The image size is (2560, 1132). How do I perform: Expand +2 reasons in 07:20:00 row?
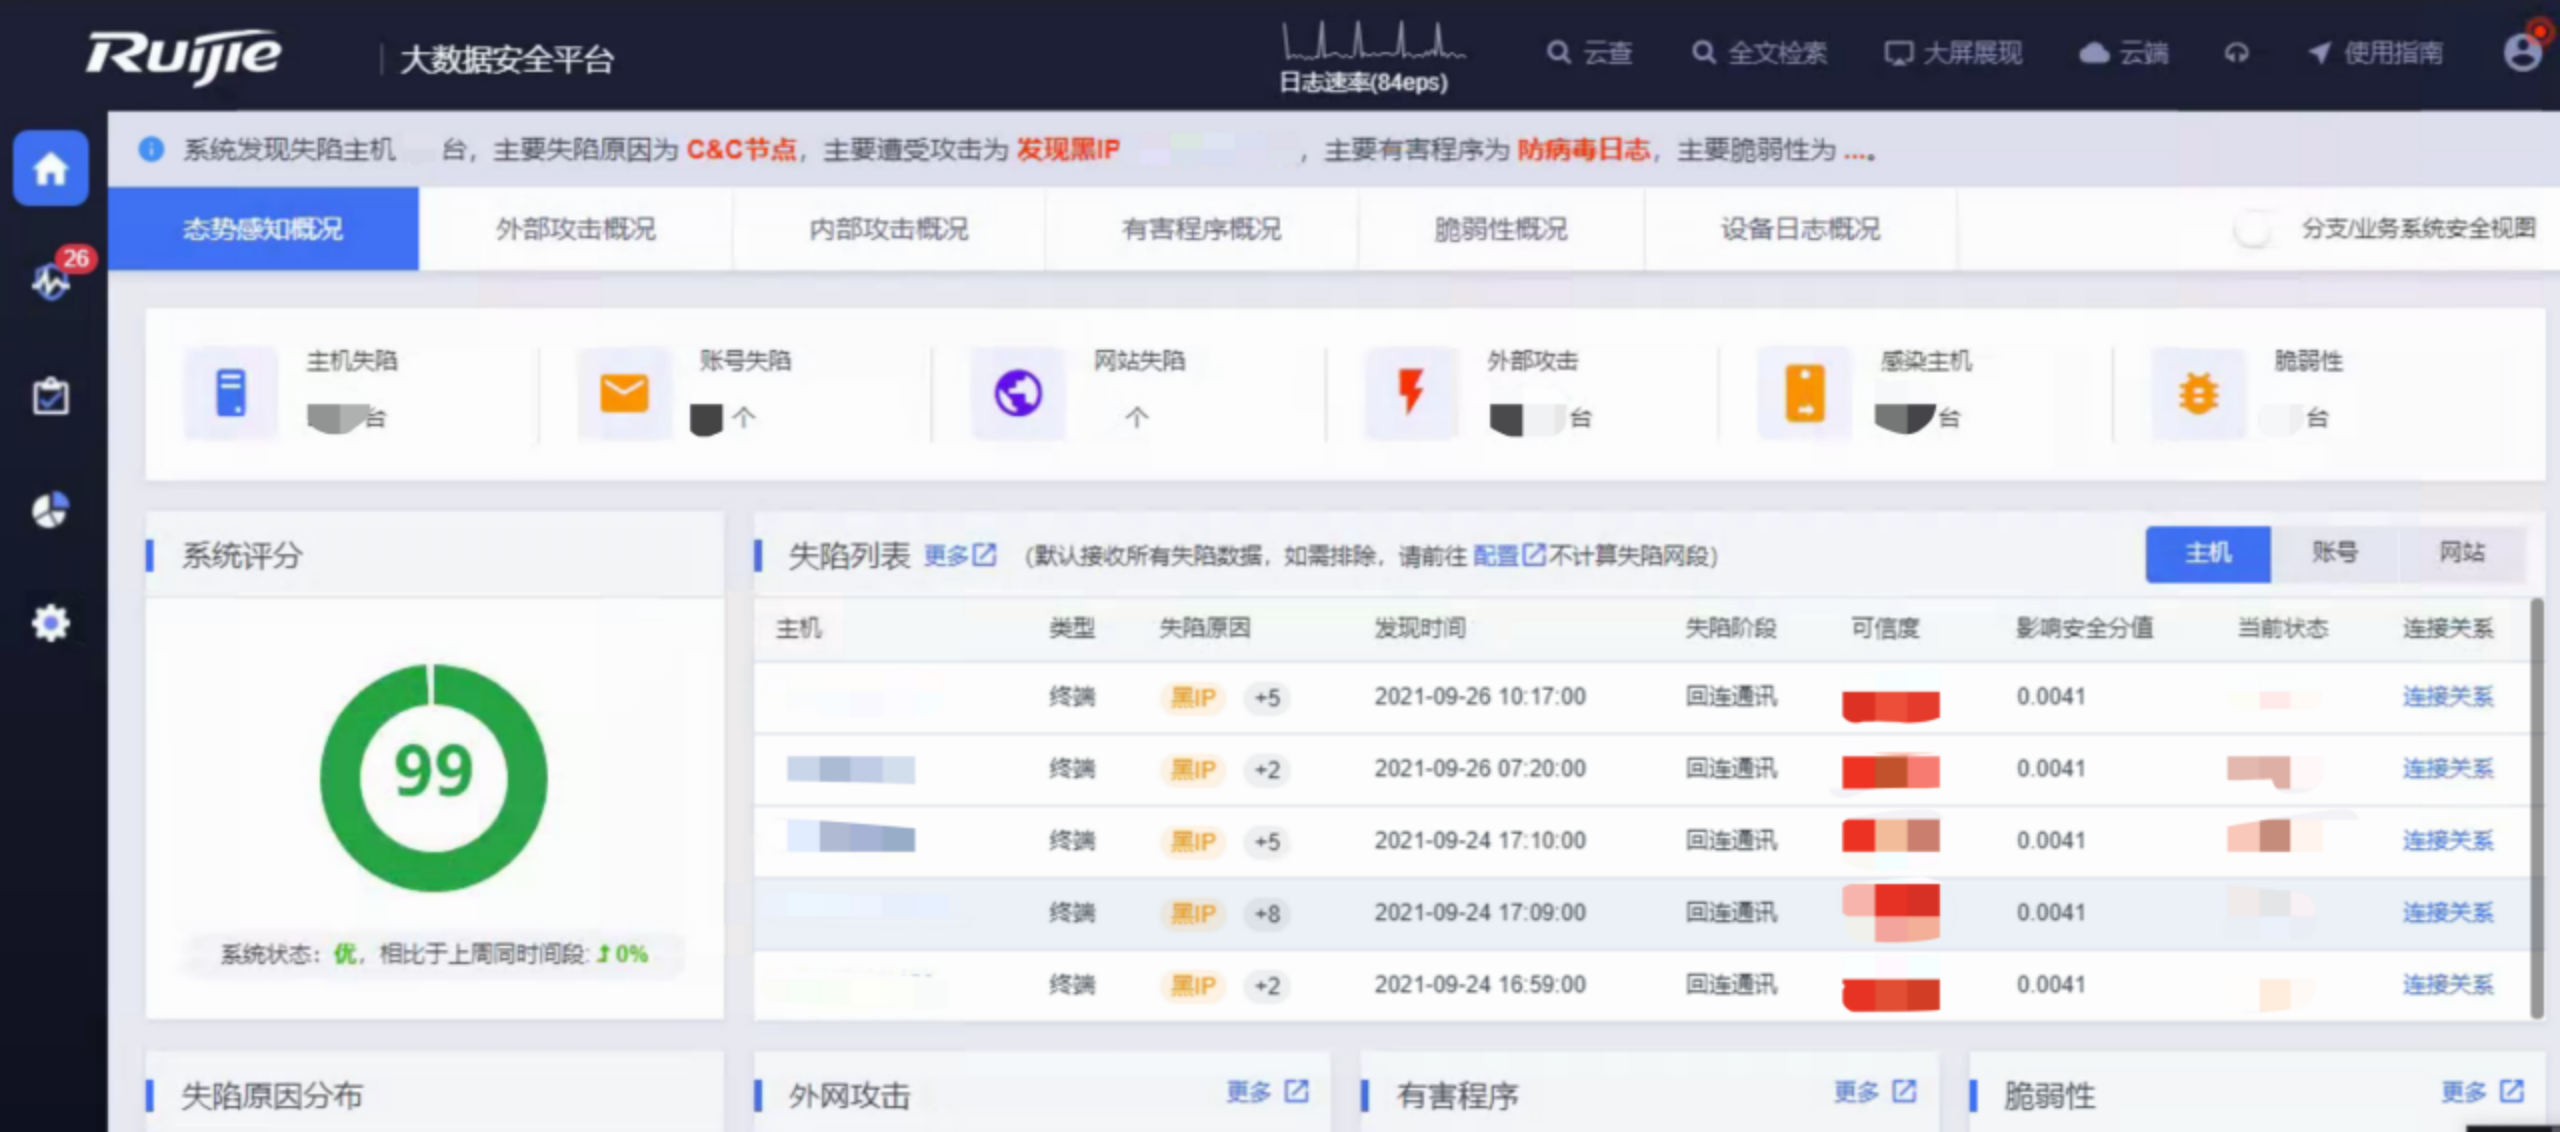(1267, 770)
